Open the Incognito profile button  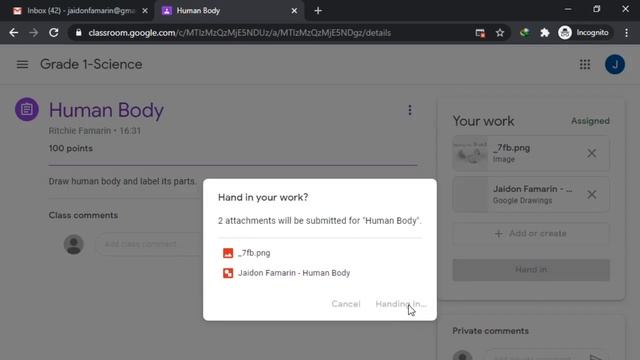pyautogui.click(x=583, y=33)
